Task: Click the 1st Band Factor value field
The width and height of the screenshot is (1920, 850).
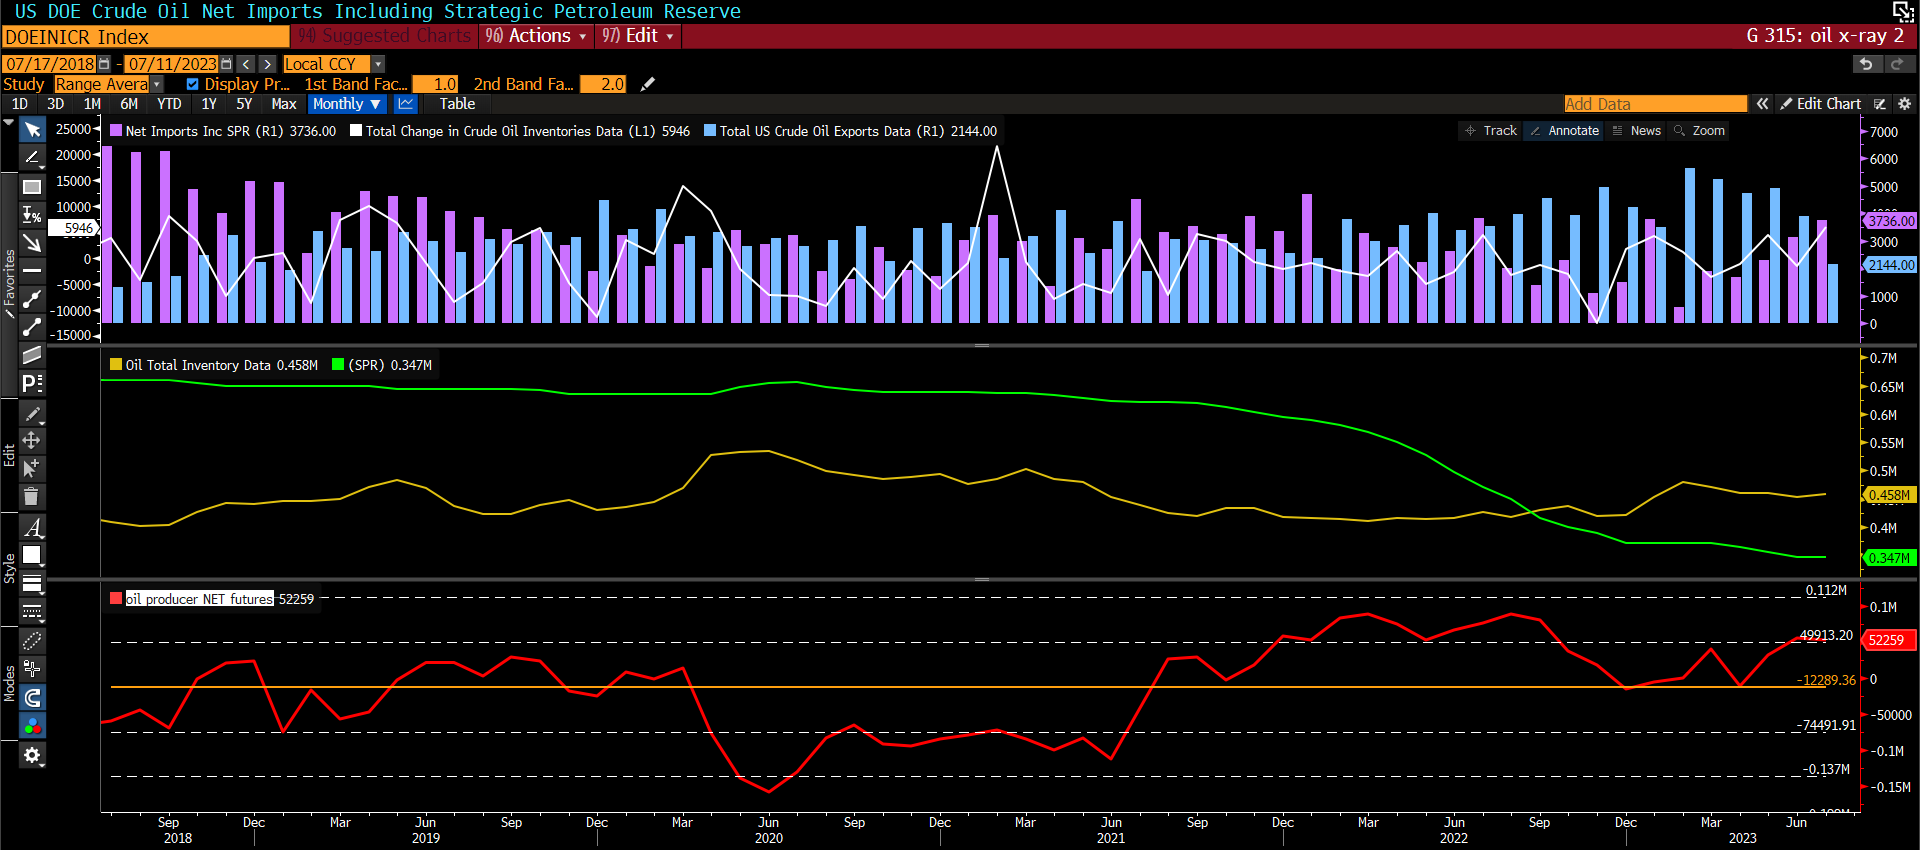Action: (435, 84)
